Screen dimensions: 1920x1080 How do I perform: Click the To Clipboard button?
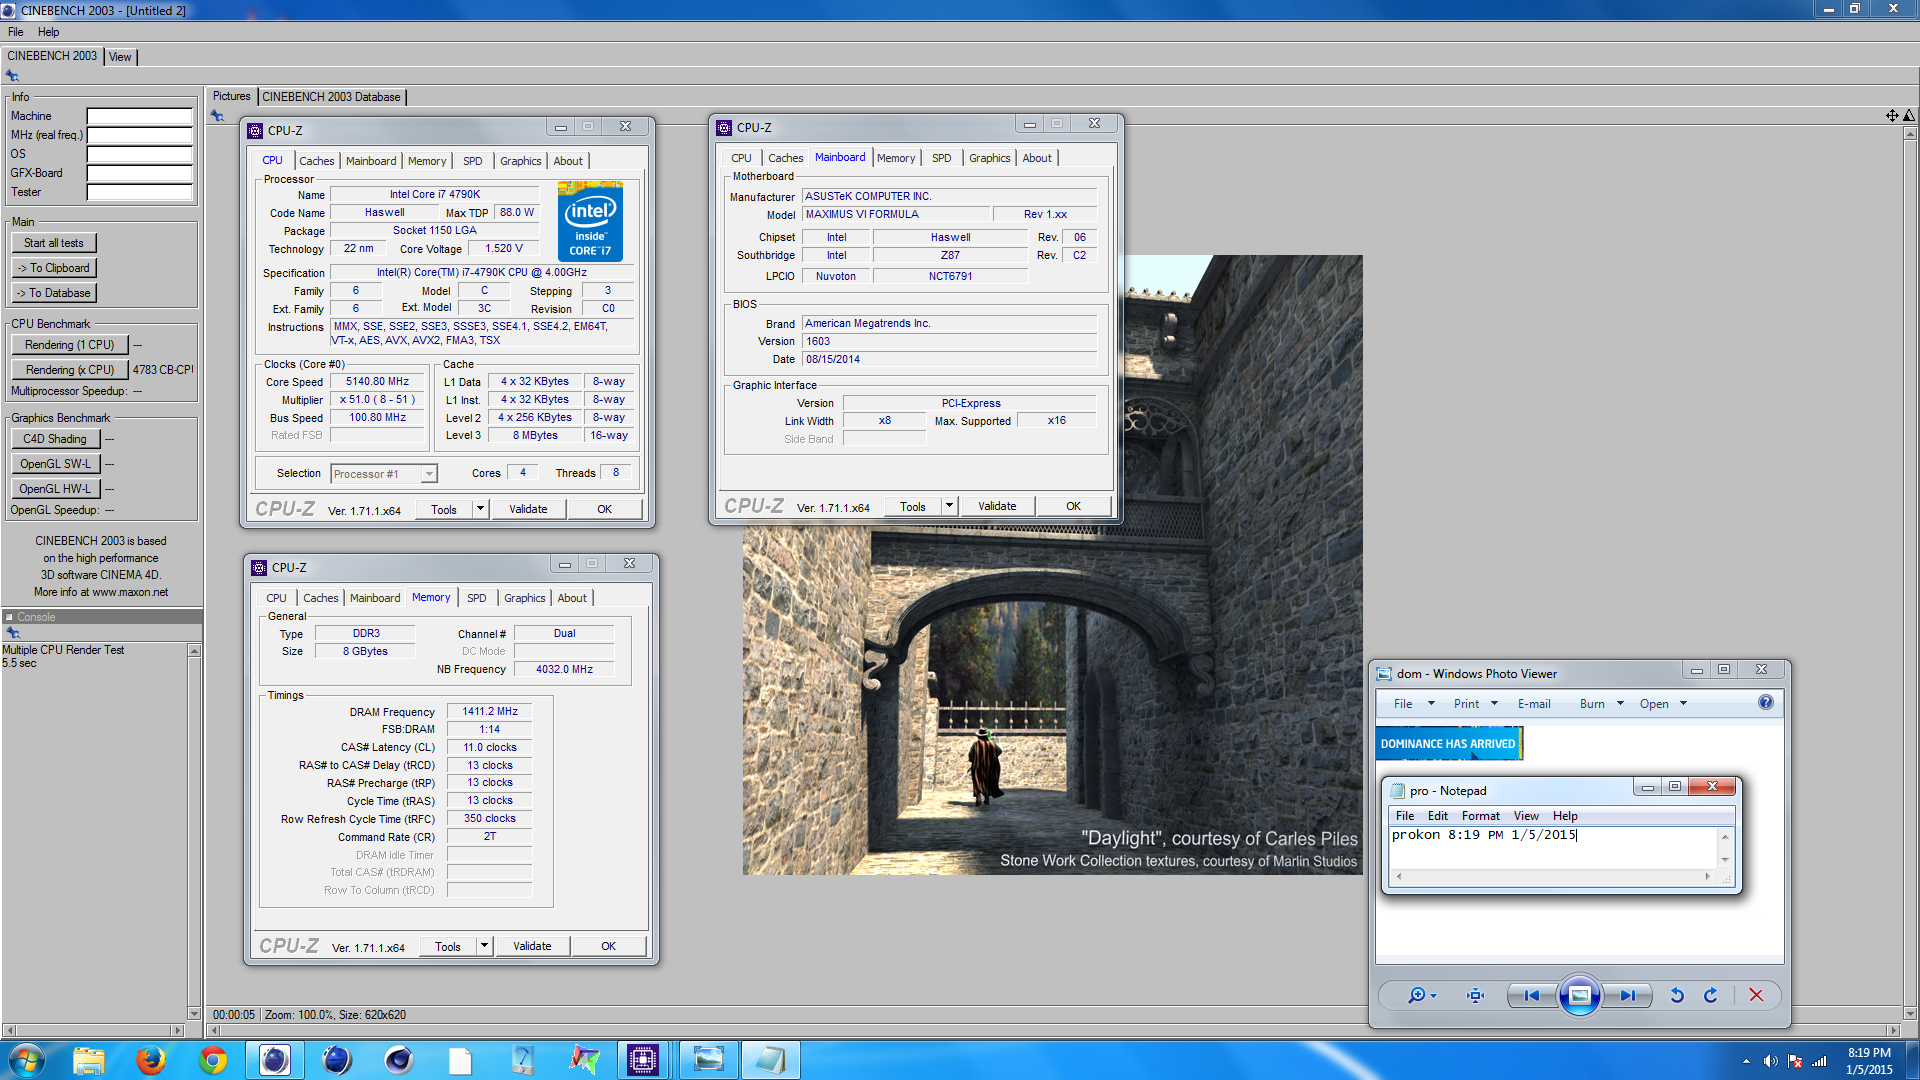coord(54,268)
